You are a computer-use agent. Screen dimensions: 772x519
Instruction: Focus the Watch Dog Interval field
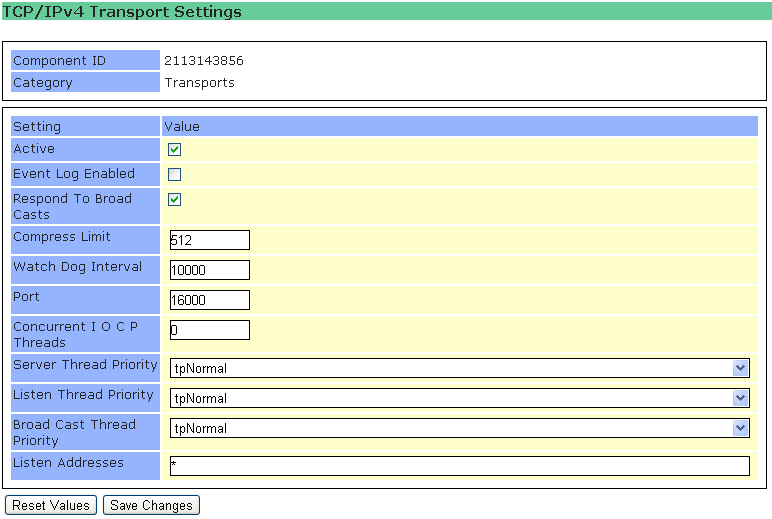[209, 270]
